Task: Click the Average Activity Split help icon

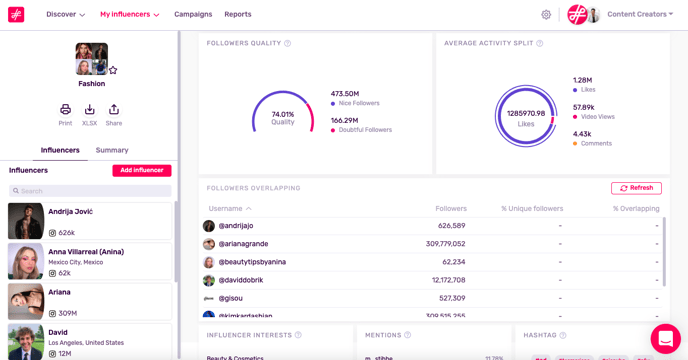Action: click(x=540, y=43)
